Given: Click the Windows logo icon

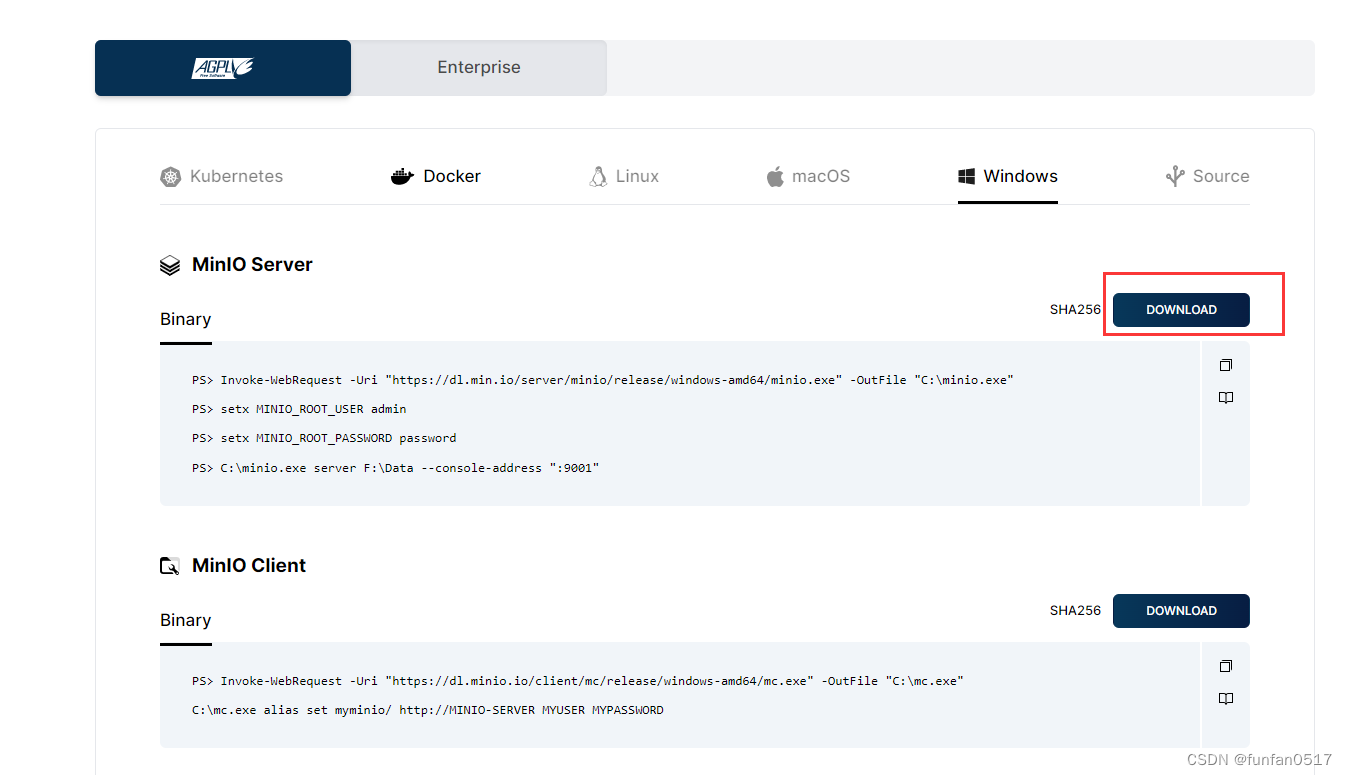Looking at the screenshot, I should pyautogui.click(x=967, y=177).
